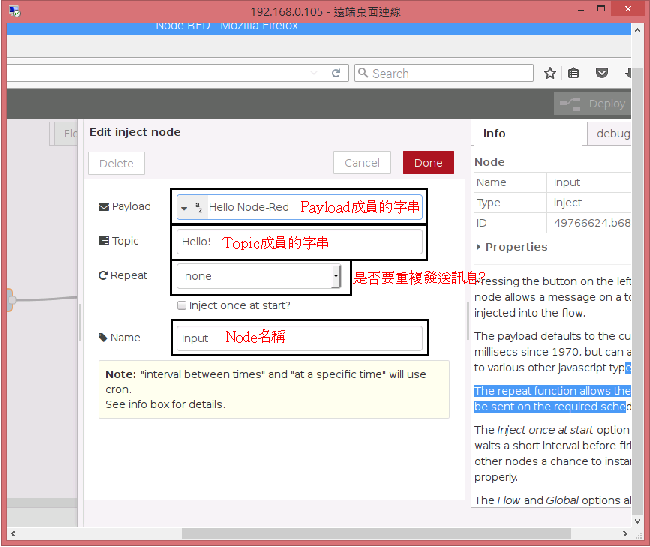Image resolution: width=650 pixels, height=547 pixels.
Task: Click the remote desktop title bar icon
Action: [x=15, y=11]
